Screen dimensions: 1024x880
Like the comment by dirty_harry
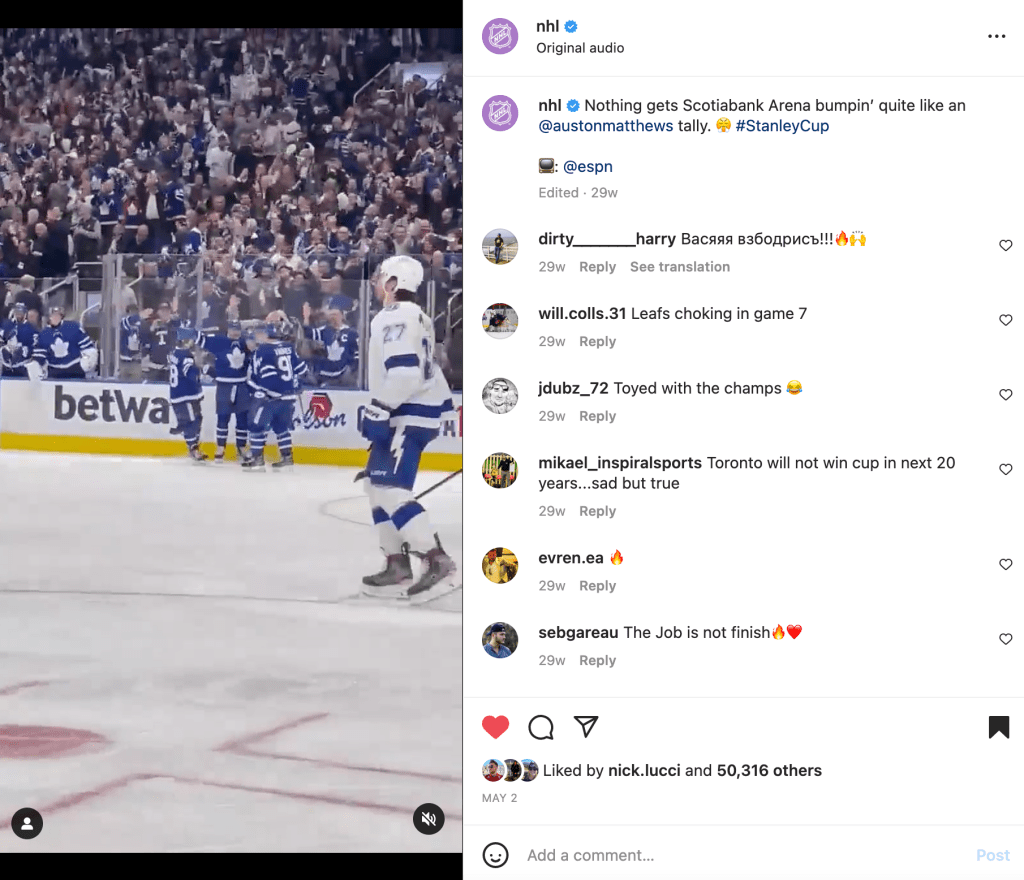click(x=1006, y=245)
